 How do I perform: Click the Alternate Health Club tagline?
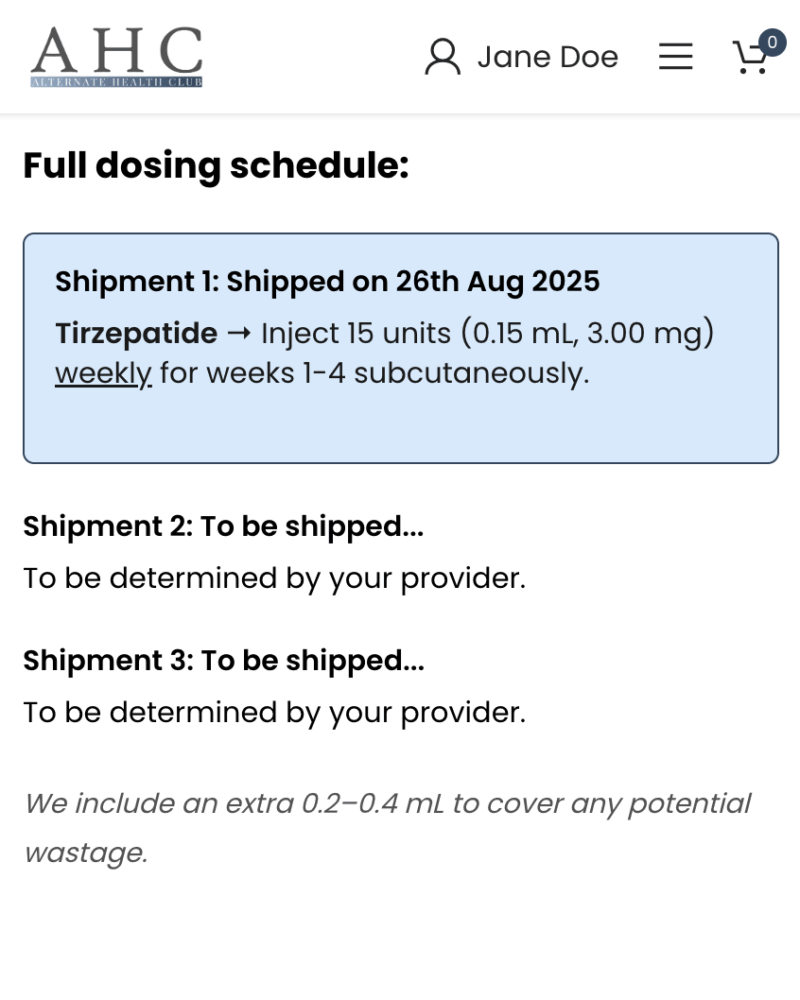[x=116, y=81]
